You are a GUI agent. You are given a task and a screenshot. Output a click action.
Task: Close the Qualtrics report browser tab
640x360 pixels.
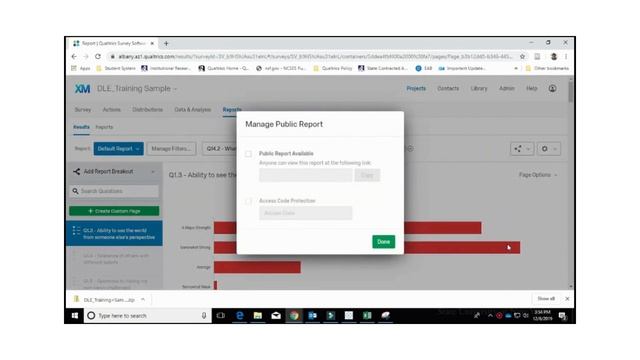[x=152, y=43]
